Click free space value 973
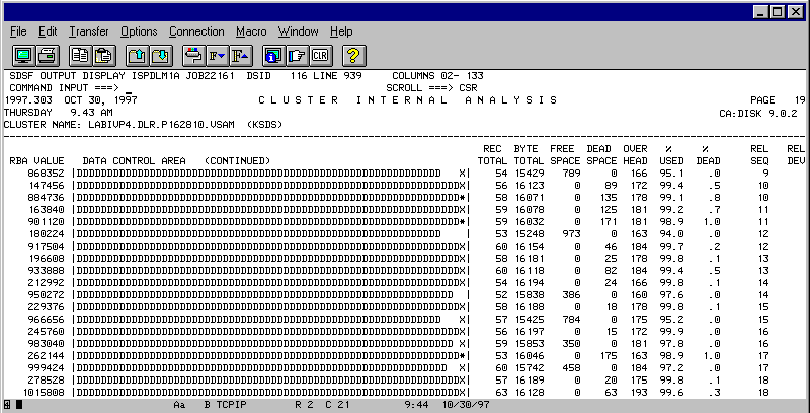Viewport: 810px width, 413px height. 571,234
